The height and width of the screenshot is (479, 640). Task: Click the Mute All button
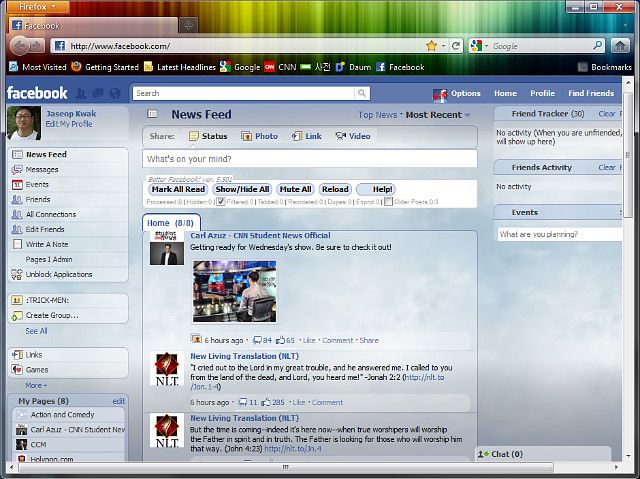pyautogui.click(x=296, y=189)
